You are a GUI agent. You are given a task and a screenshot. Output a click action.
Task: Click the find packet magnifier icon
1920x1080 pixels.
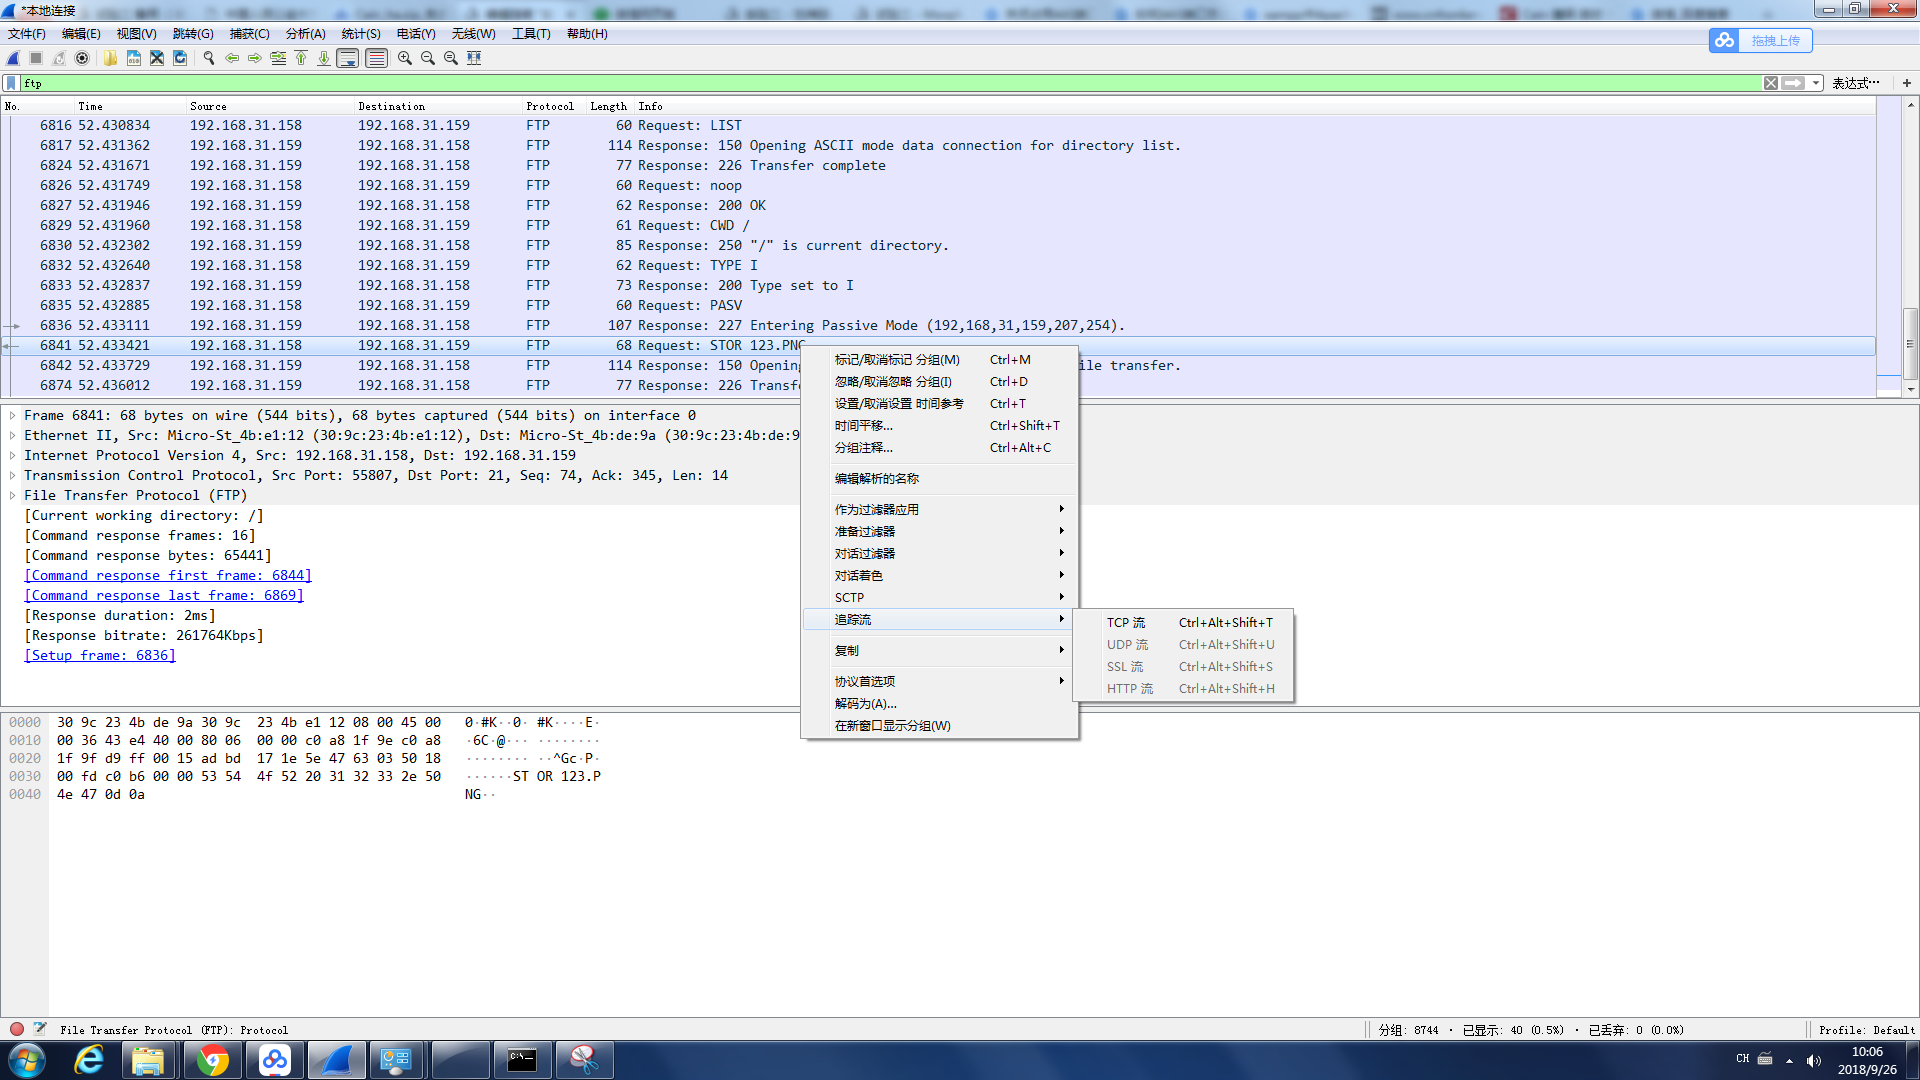(209, 58)
